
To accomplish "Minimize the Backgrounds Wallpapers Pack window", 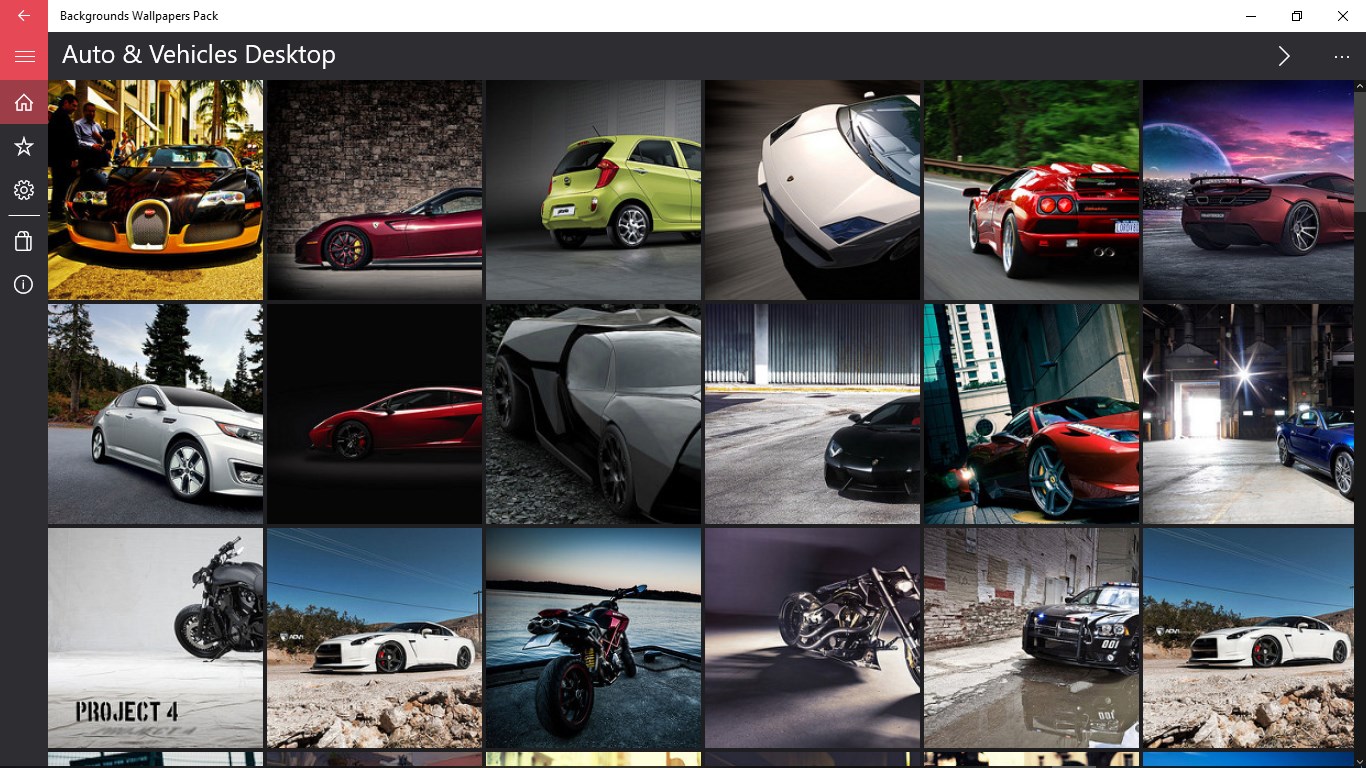I will [1251, 16].
